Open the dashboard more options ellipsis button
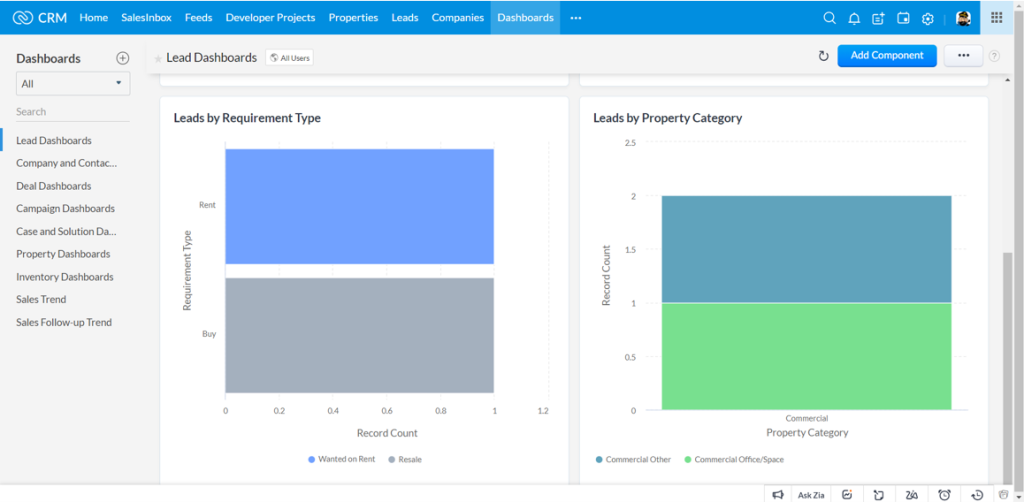This screenshot has width=1024, height=502. click(963, 55)
